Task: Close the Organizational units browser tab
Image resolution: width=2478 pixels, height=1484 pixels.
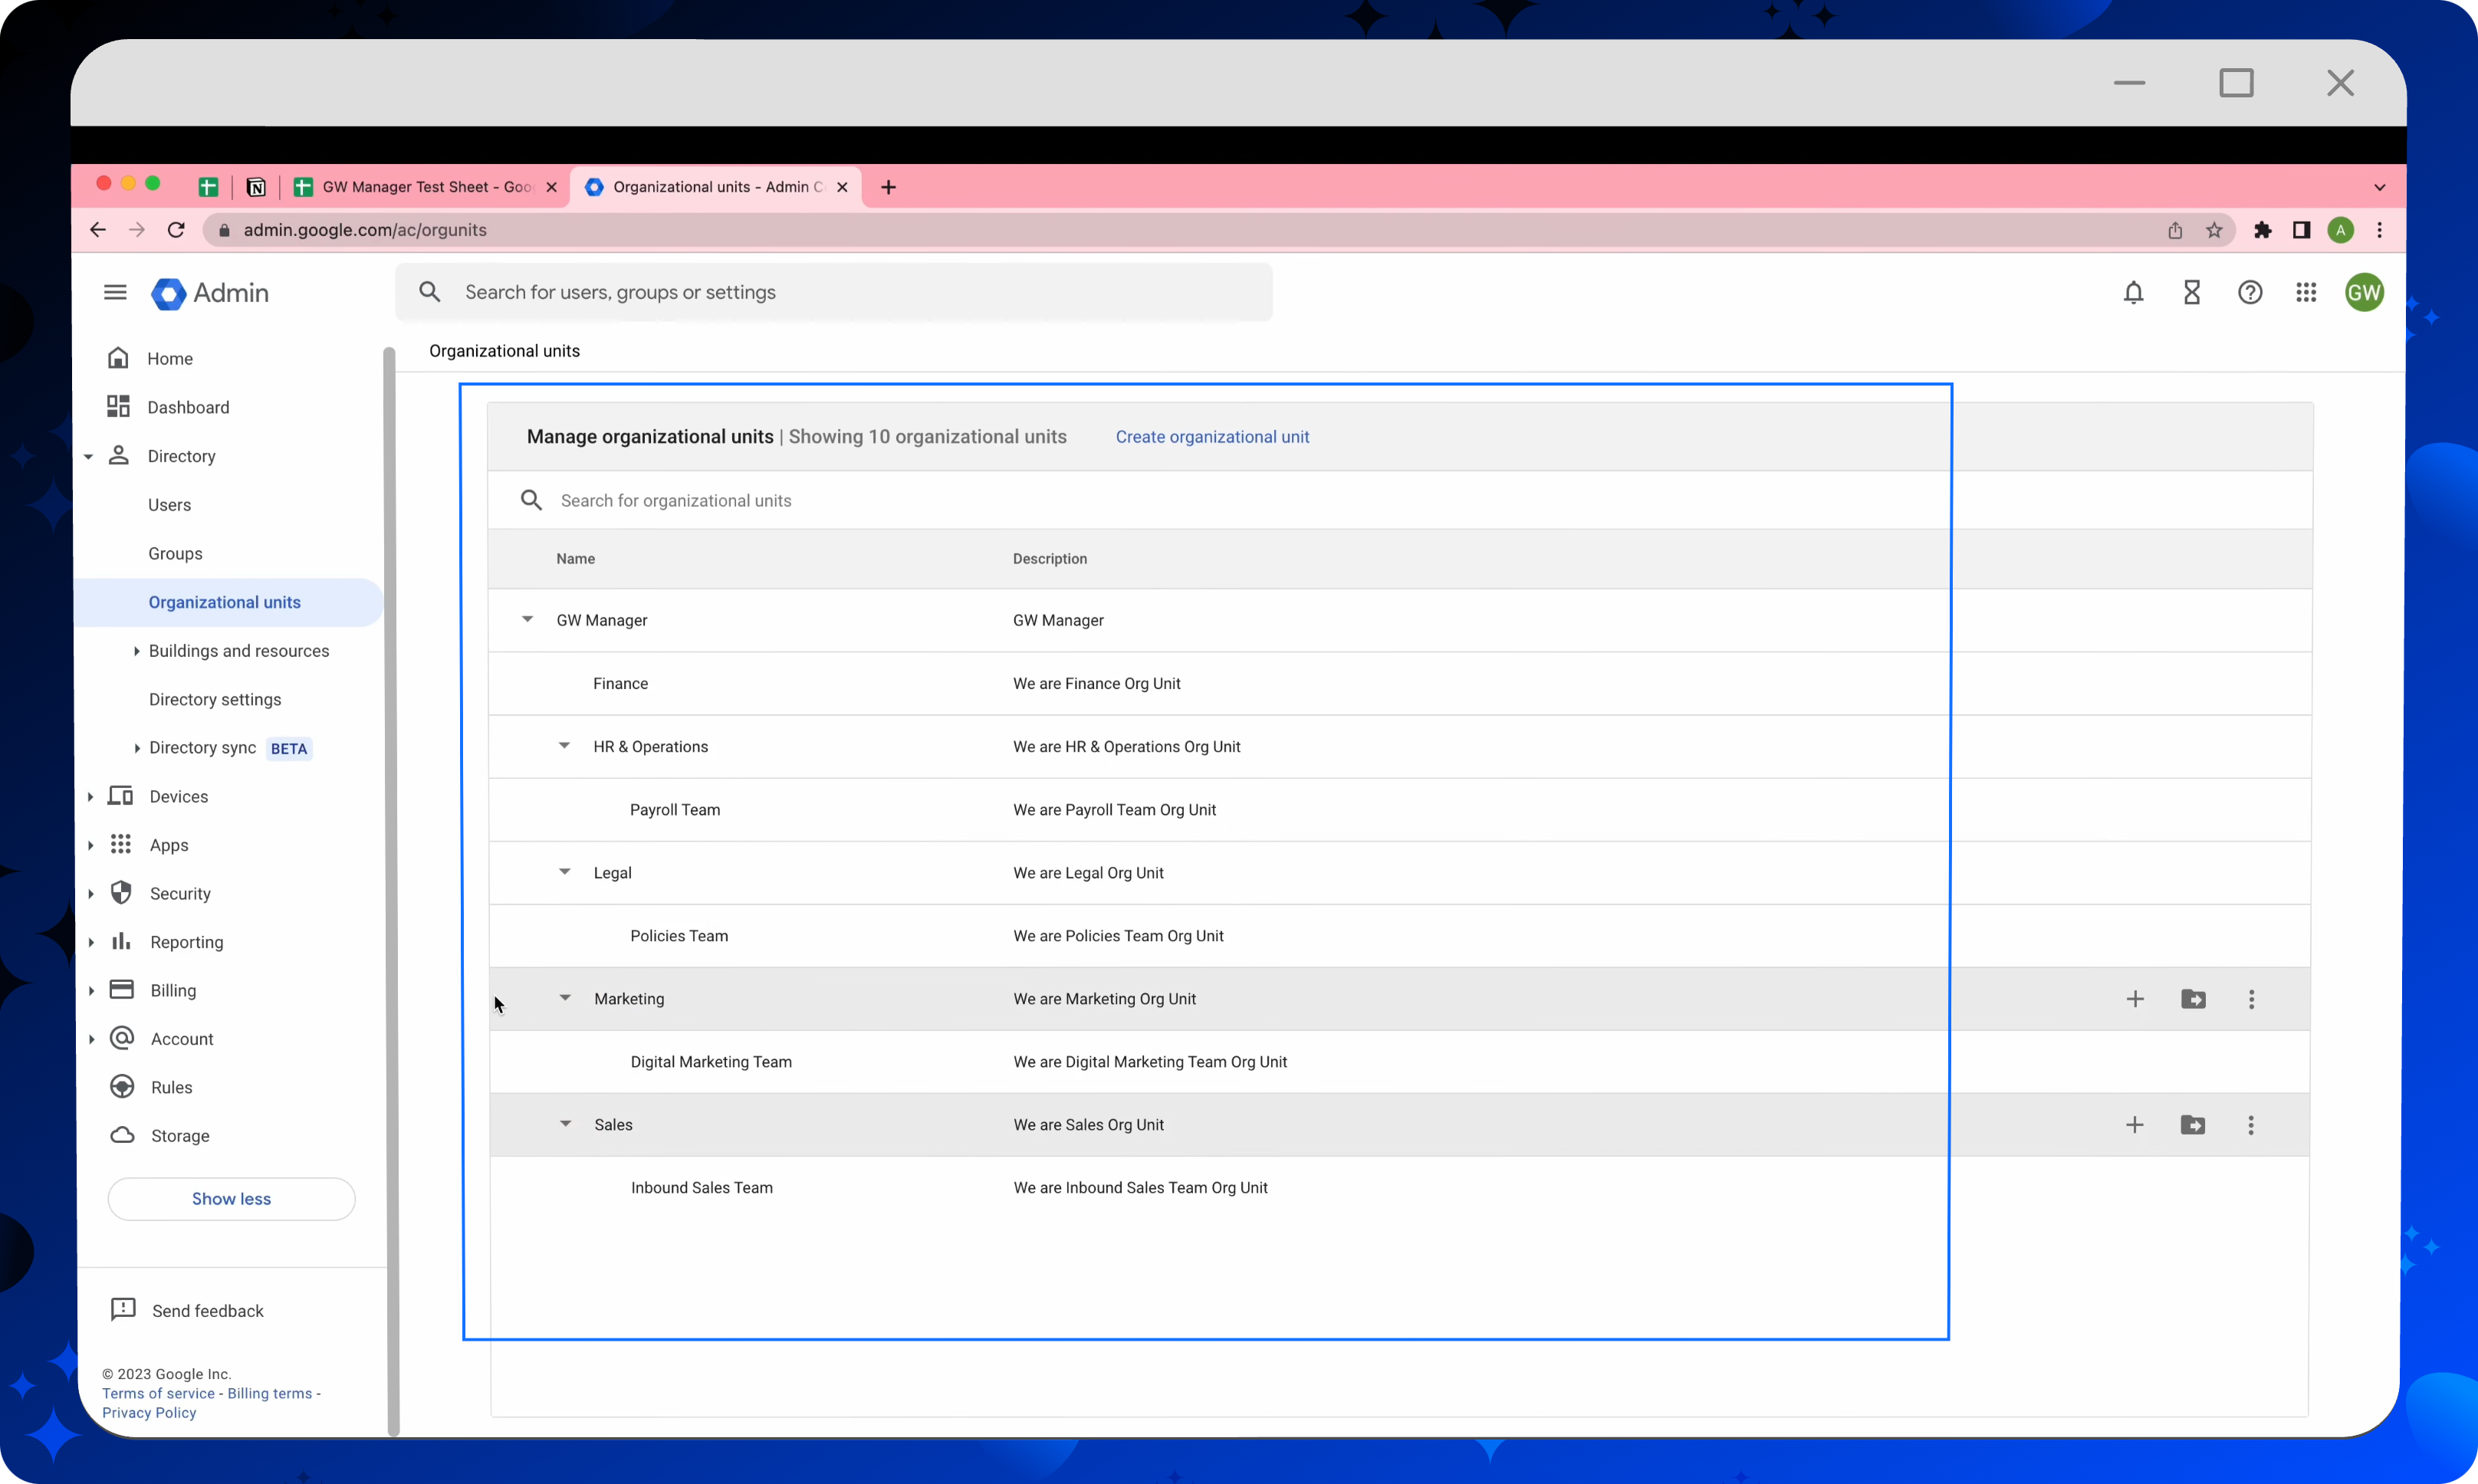Action: (x=842, y=187)
